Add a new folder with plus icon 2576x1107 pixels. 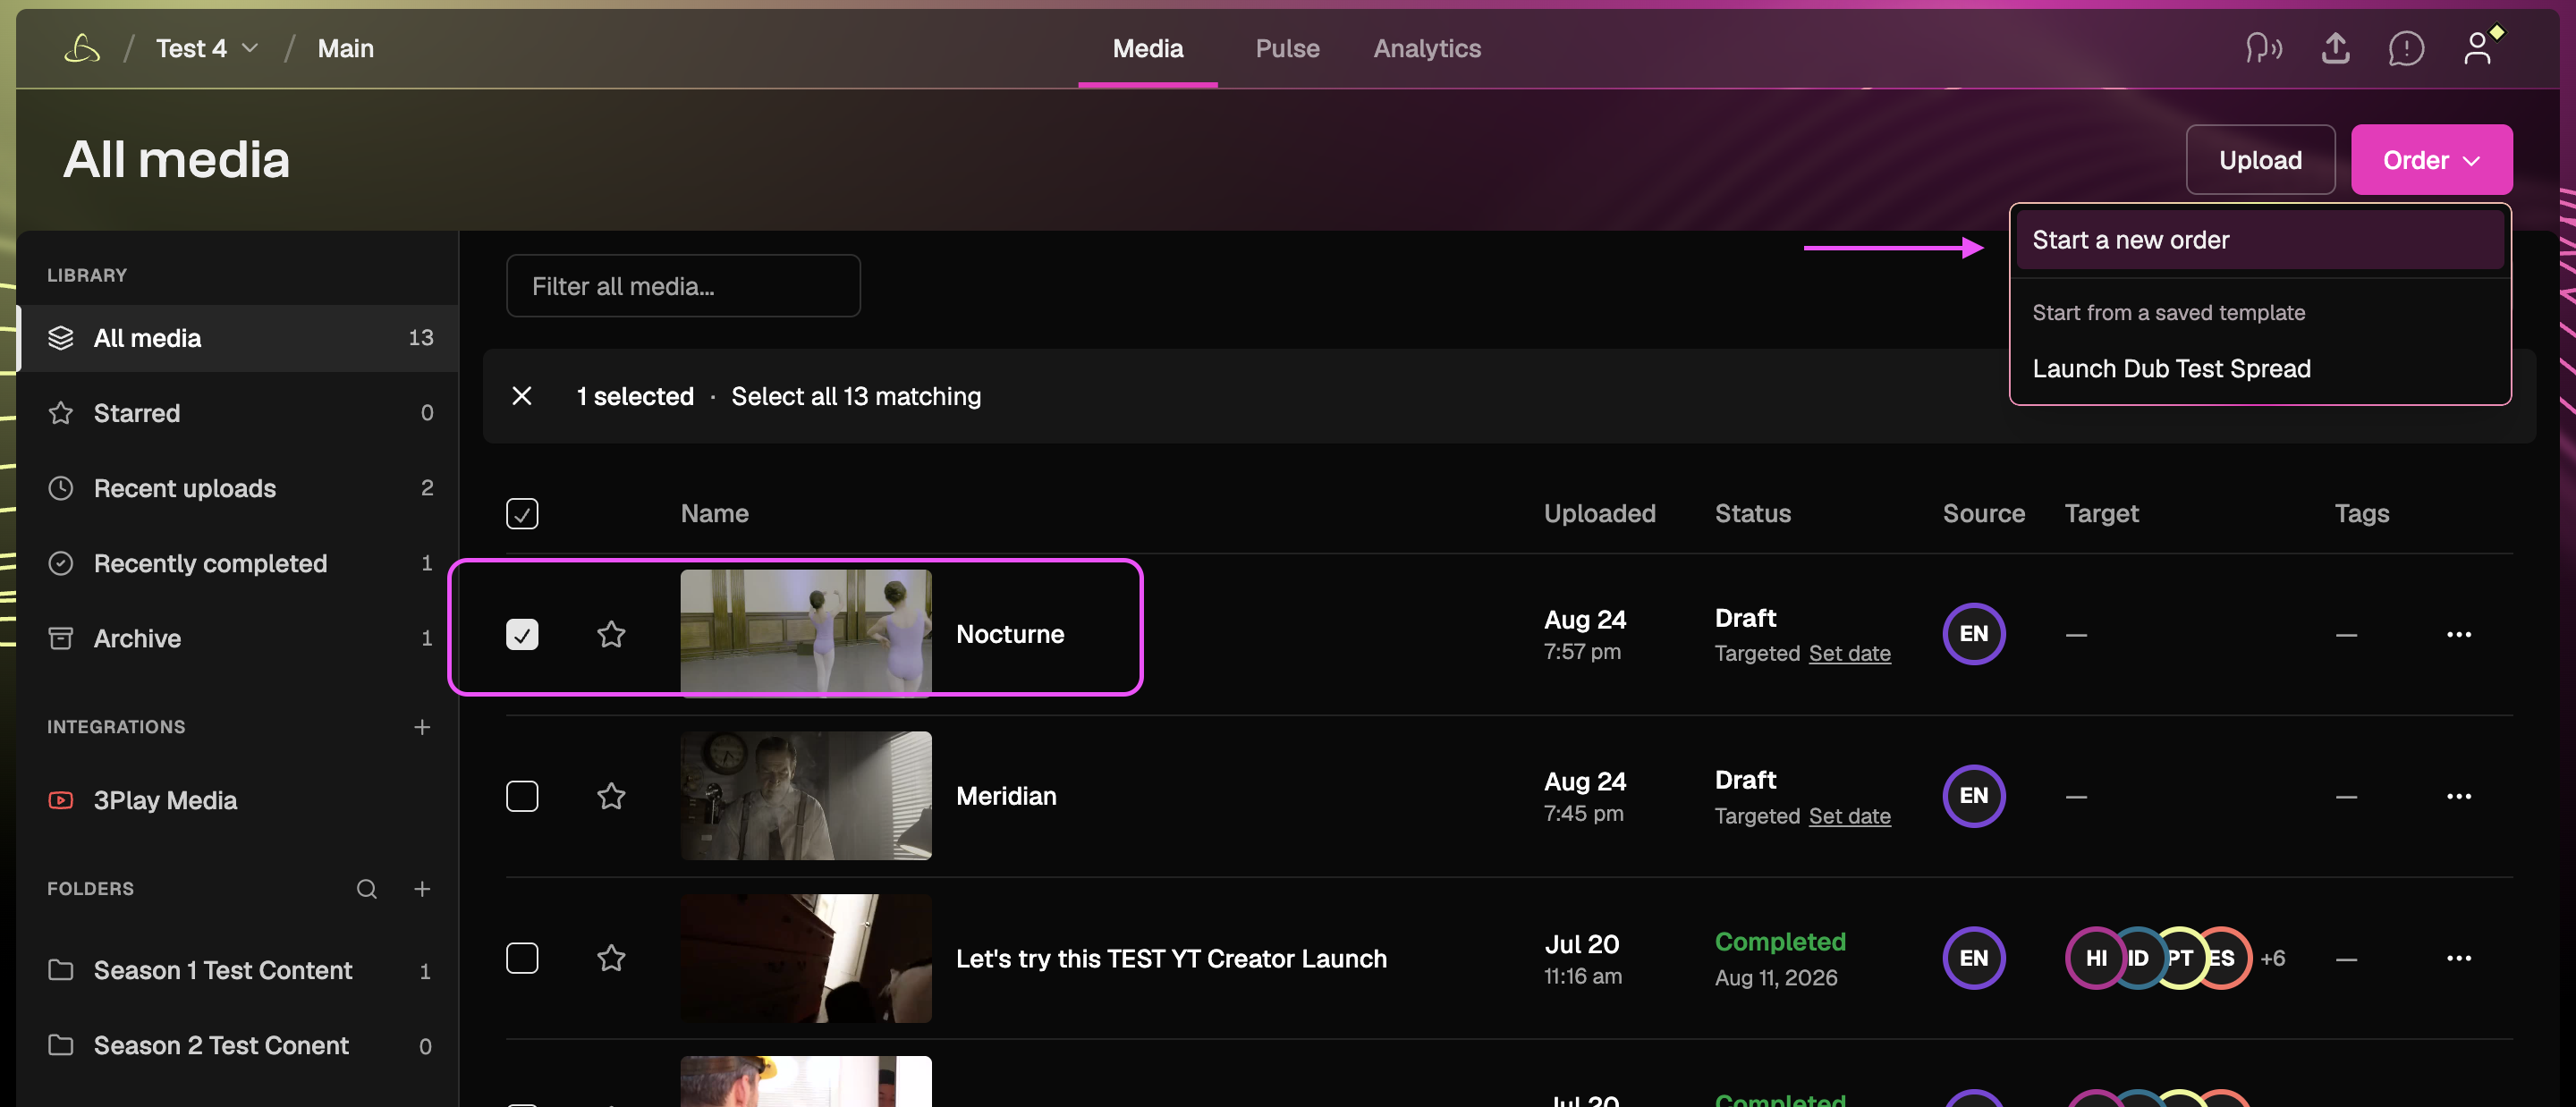pyautogui.click(x=422, y=889)
